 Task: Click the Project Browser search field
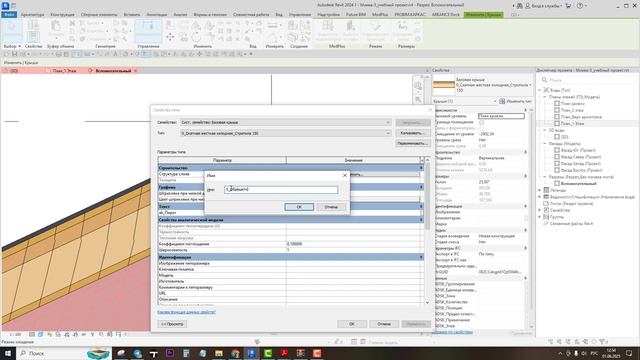[590, 80]
